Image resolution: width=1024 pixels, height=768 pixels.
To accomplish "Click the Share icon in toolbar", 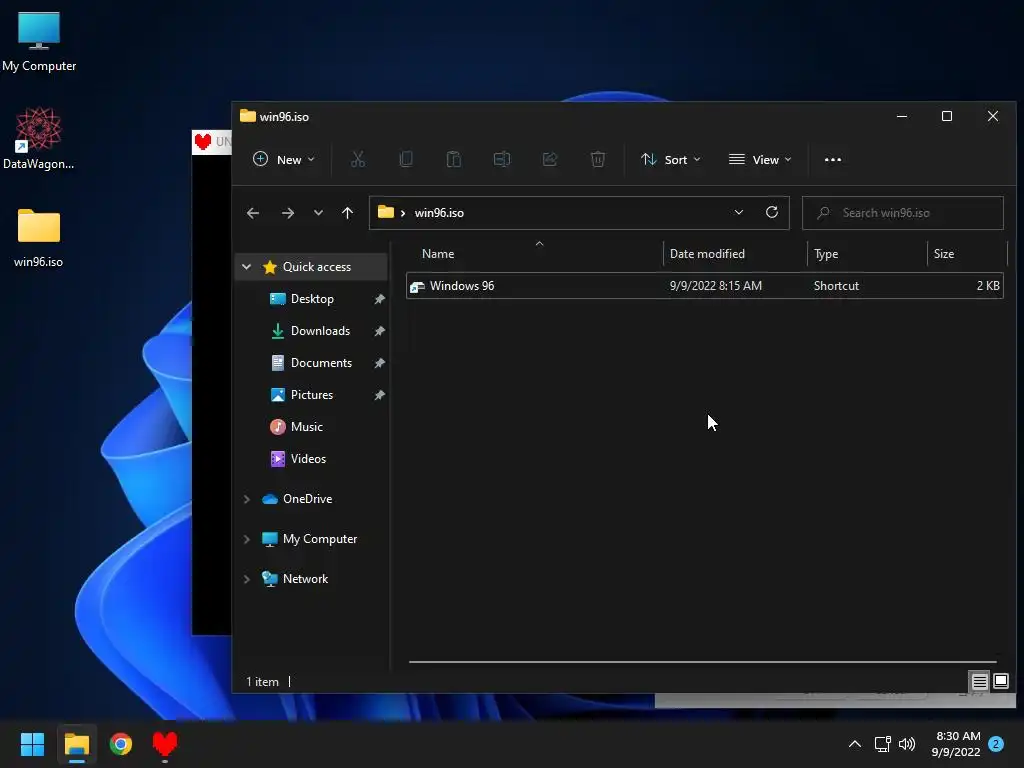I will (550, 159).
